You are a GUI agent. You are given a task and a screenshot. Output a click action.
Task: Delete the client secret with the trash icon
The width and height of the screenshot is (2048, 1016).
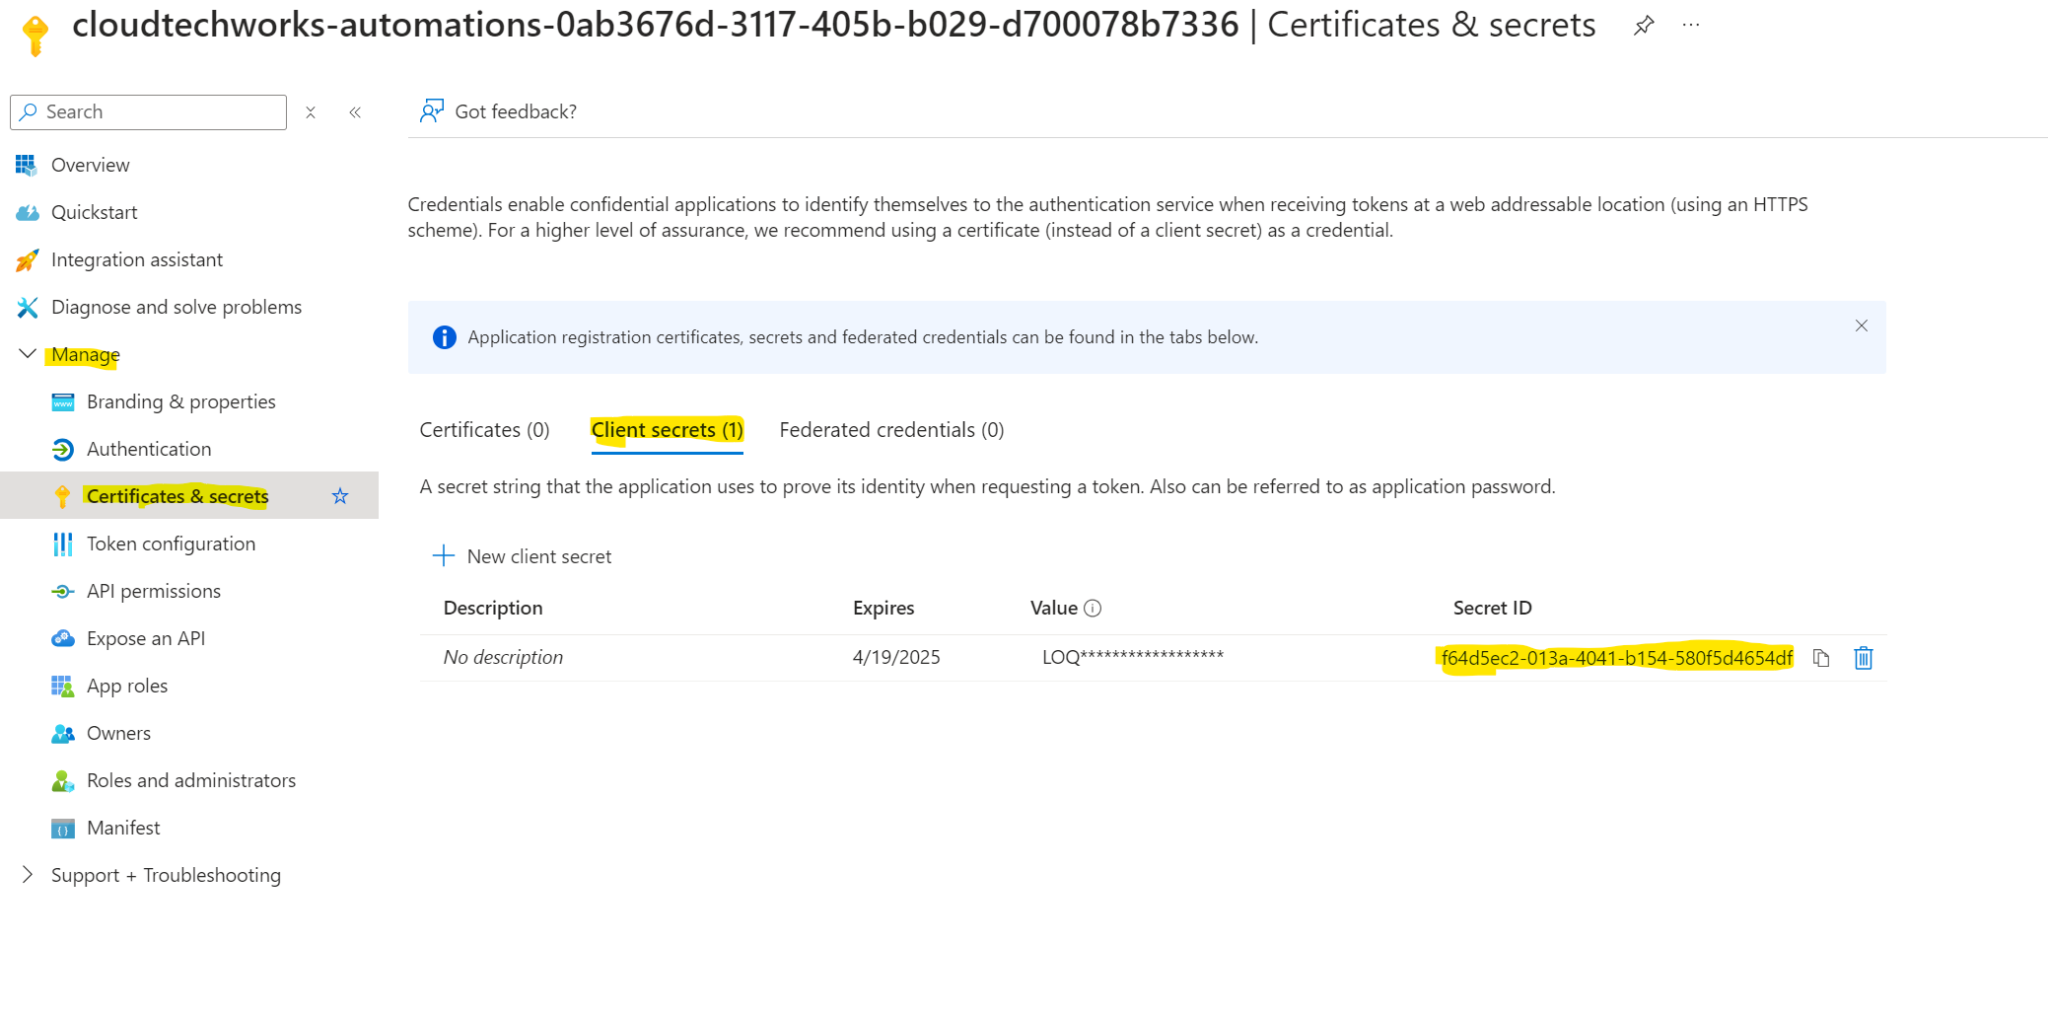click(1862, 658)
